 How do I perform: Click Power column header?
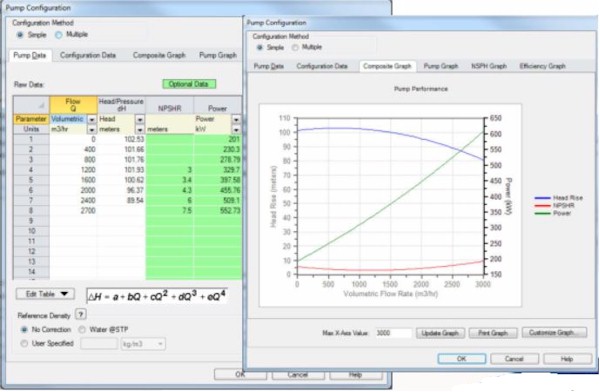click(218, 105)
